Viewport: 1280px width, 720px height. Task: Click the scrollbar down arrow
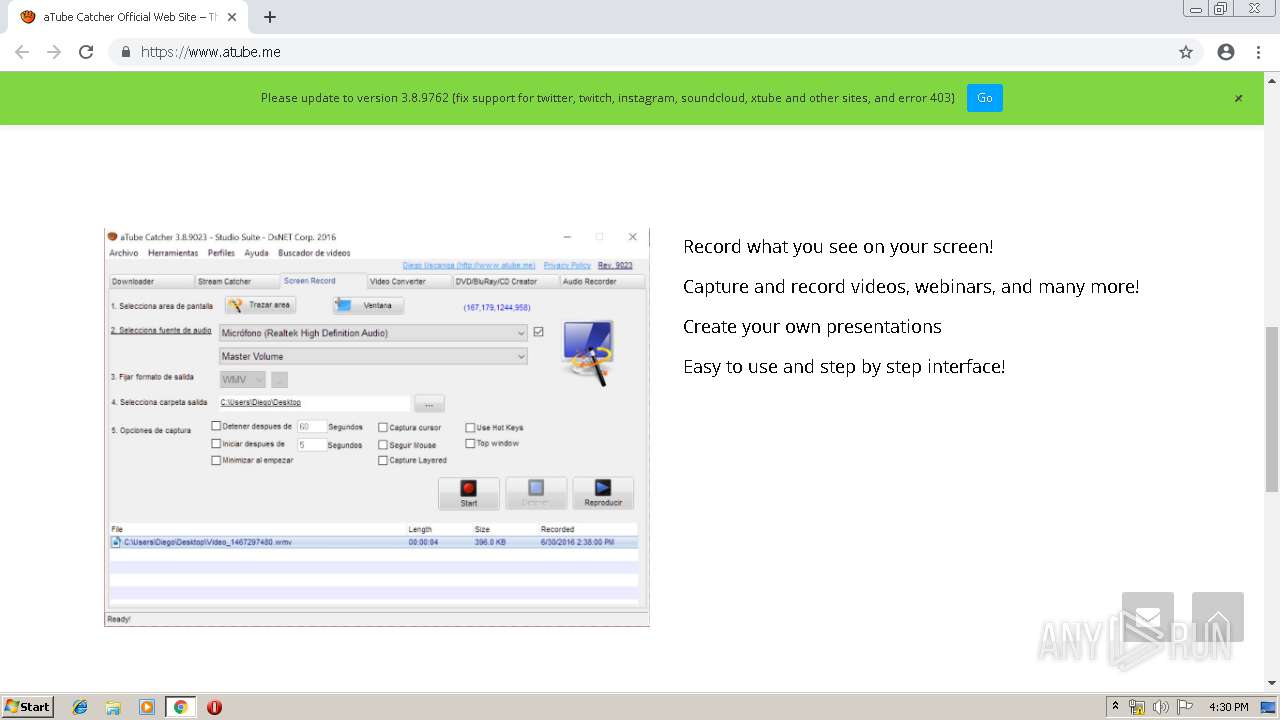pos(1272,683)
